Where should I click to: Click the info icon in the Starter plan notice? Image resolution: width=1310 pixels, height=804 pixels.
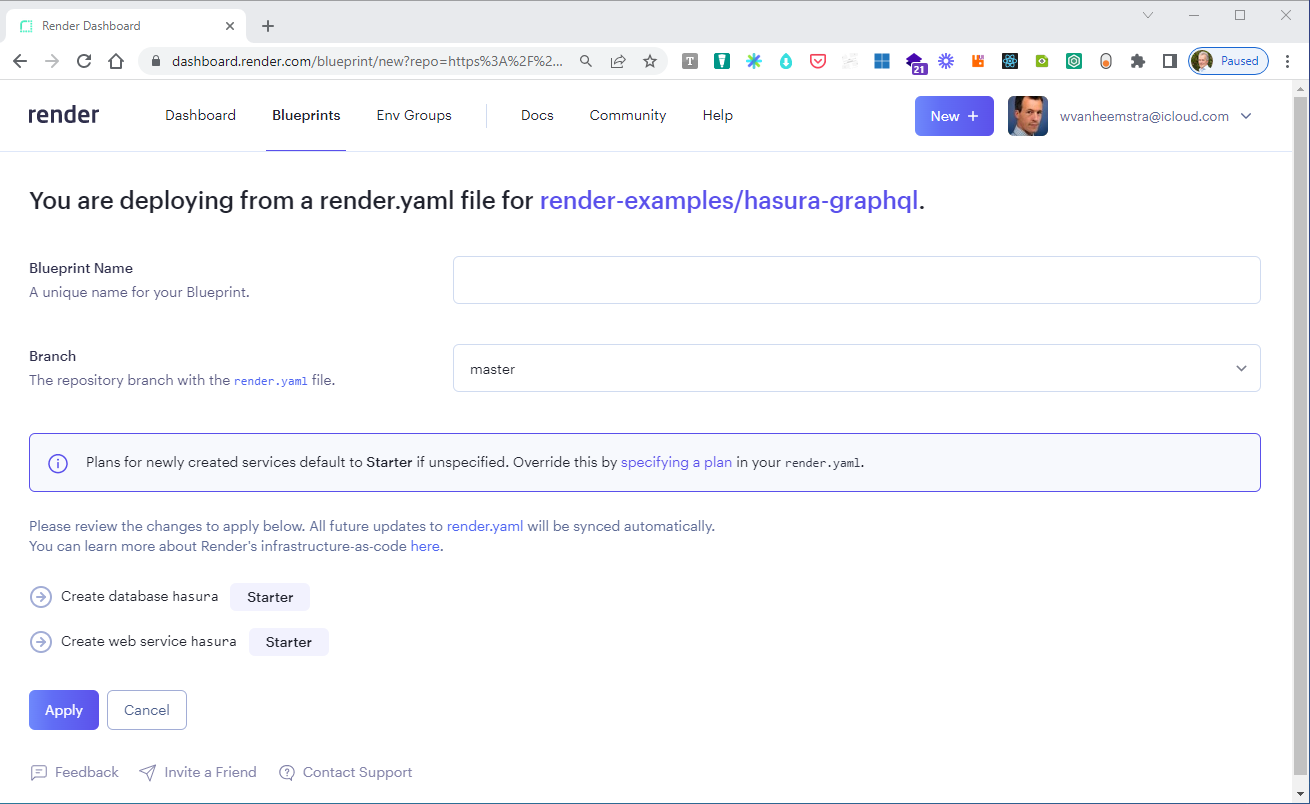[57, 462]
